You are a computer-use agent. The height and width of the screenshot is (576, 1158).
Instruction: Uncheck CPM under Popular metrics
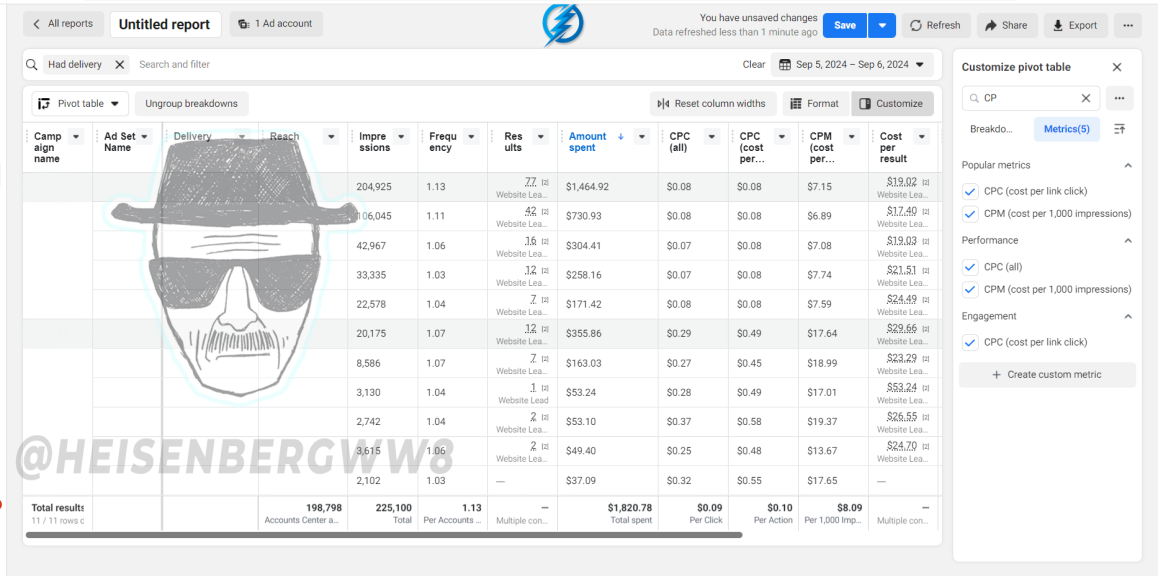click(x=970, y=214)
